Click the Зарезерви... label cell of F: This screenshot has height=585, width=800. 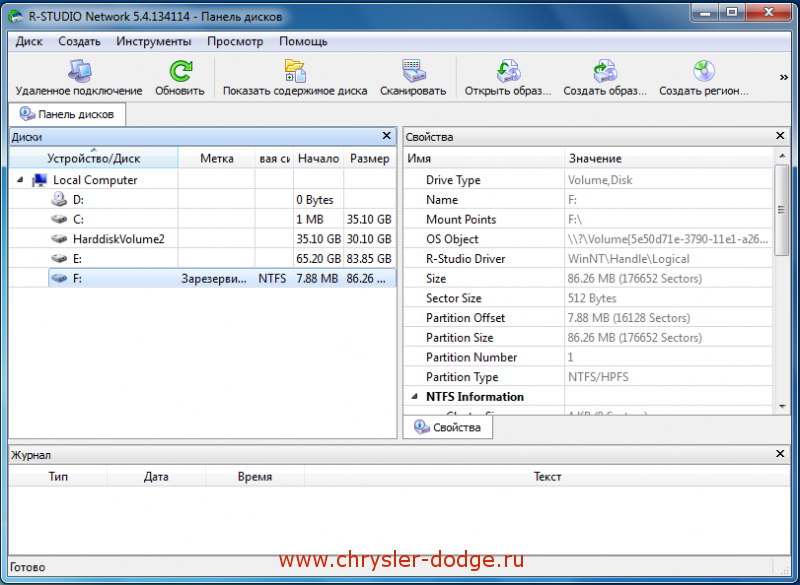point(214,278)
